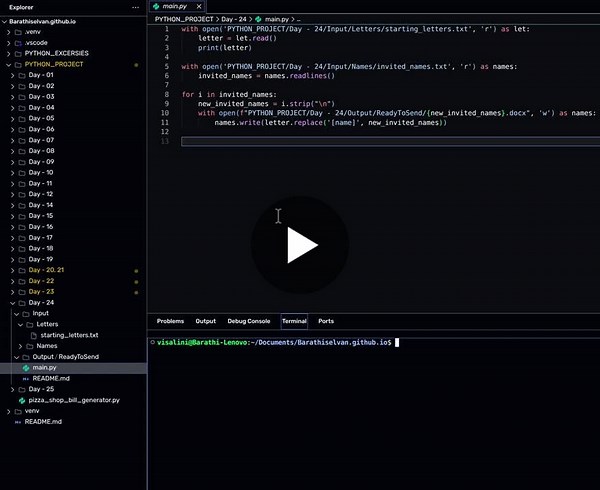Image resolution: width=600 pixels, height=490 pixels.
Task: Click the folder icon beside Letters
Action: tap(30, 325)
